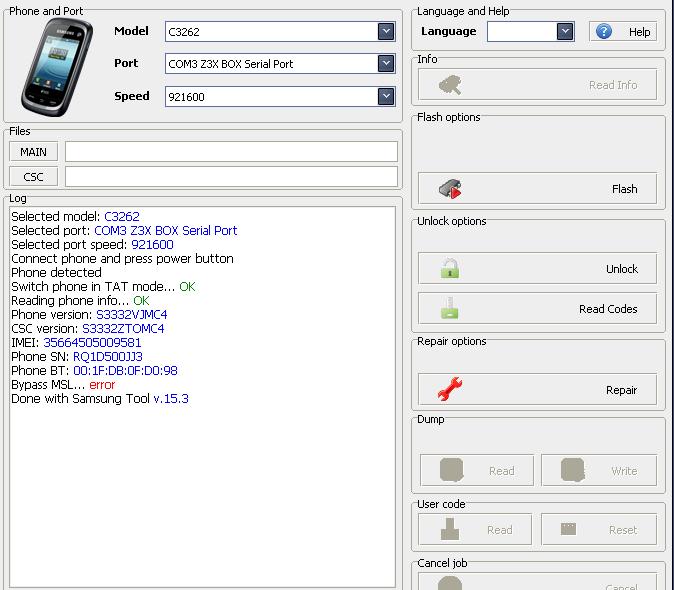Click log line 'Selected port speed: 921600'
The width and height of the screenshot is (674, 590).
92,245
